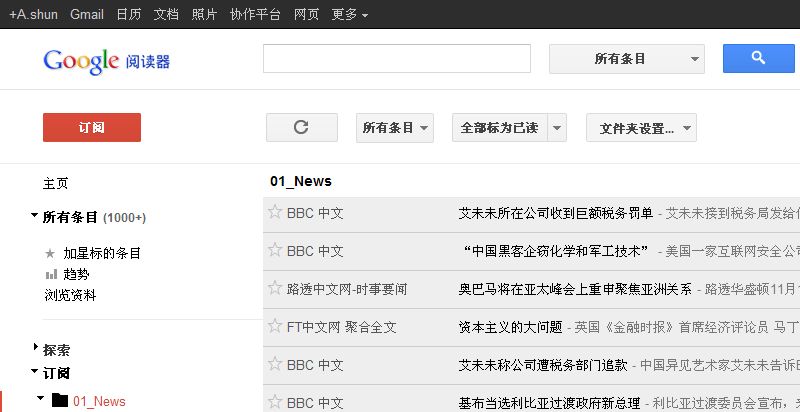The height and width of the screenshot is (412, 800).
Task: Click the 全部标为已读 button
Action: [499, 127]
